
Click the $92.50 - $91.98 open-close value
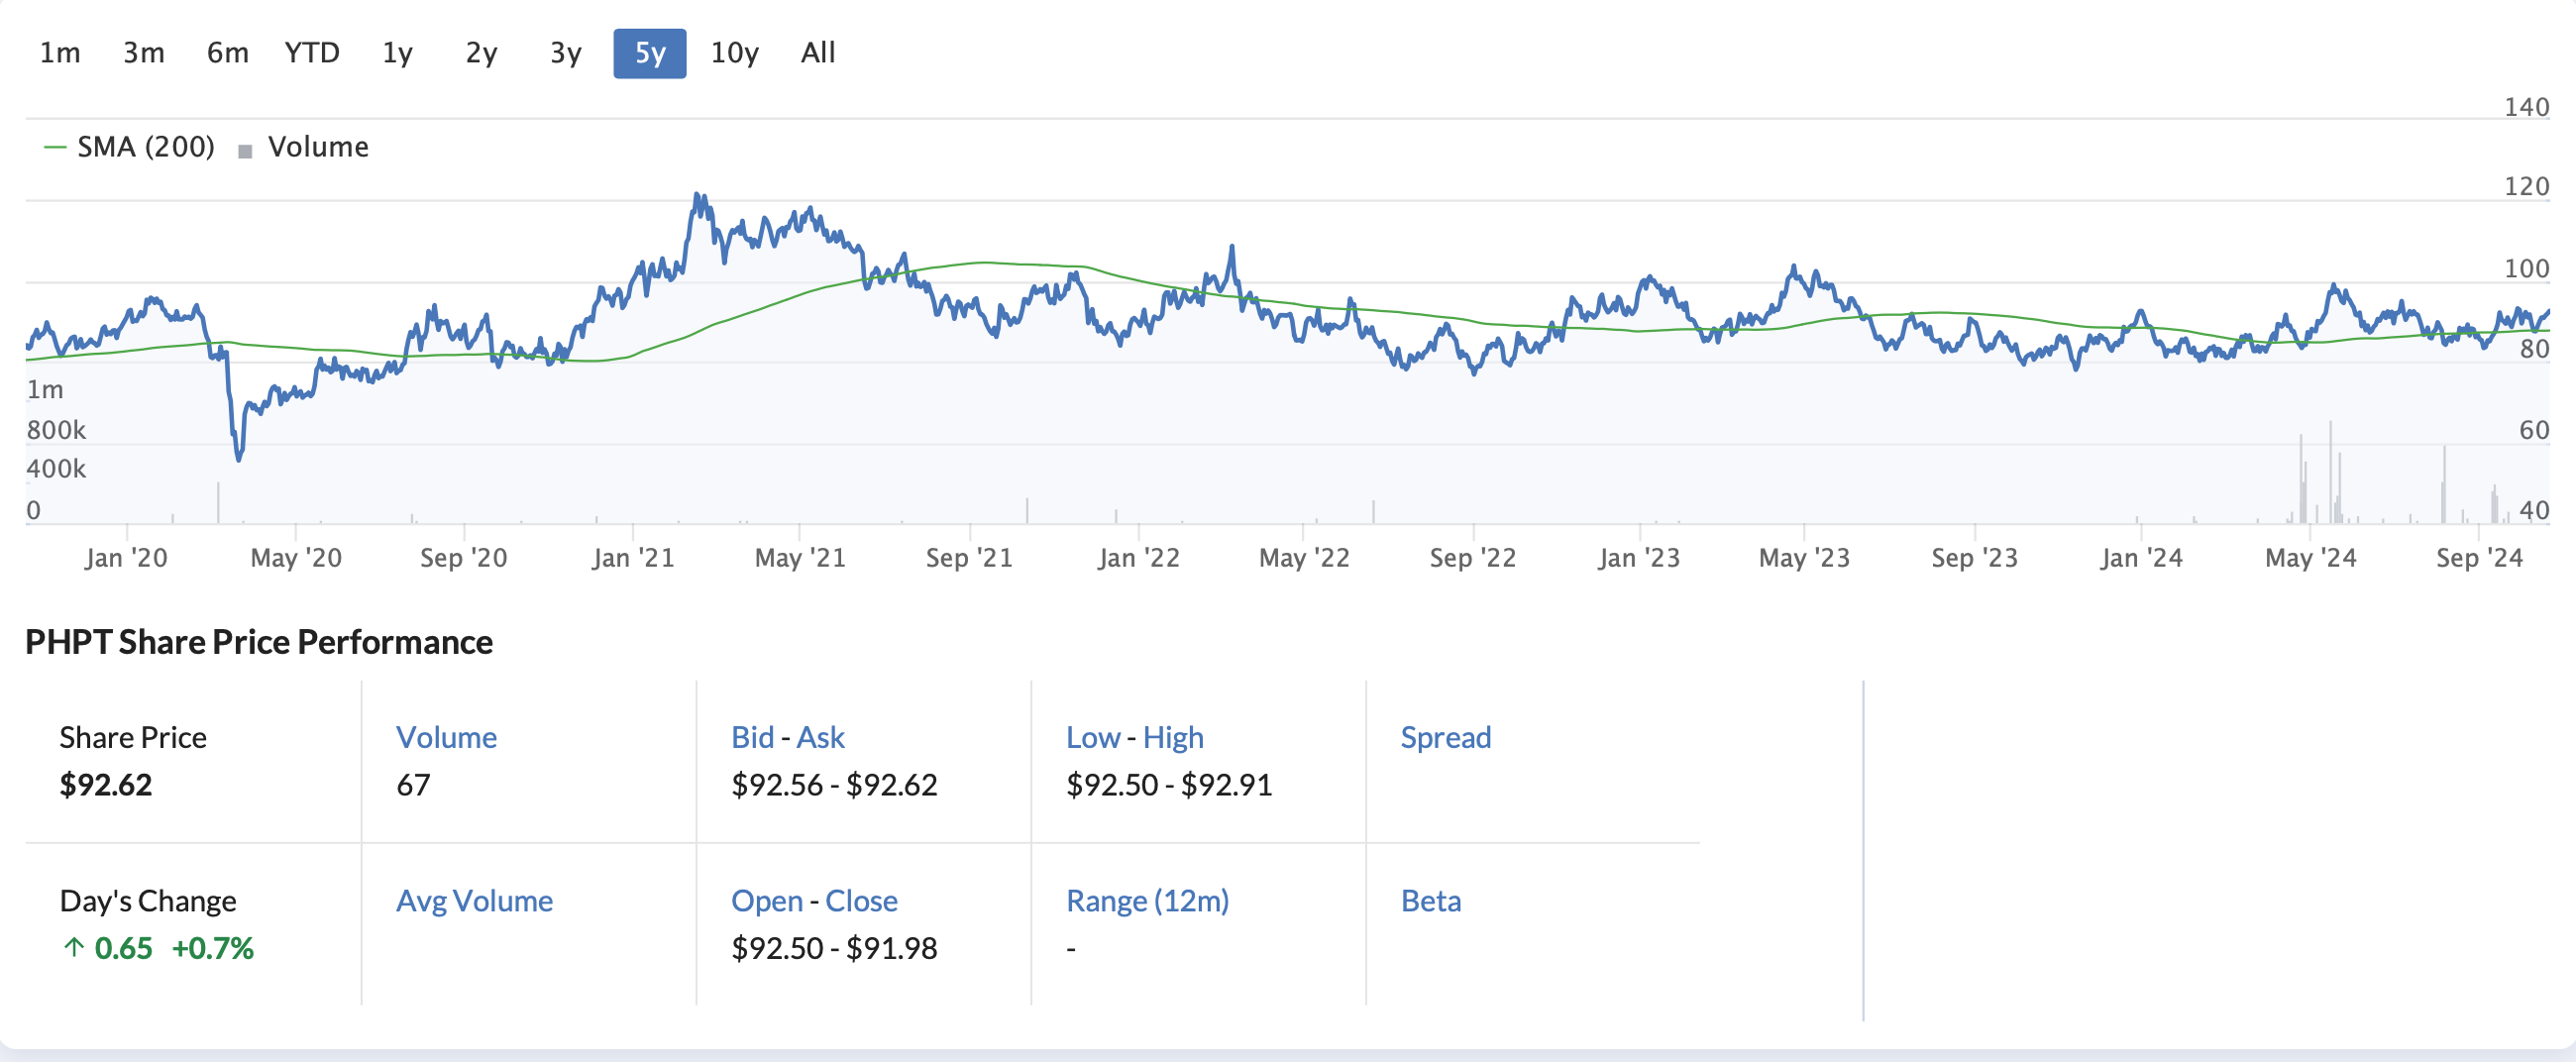pos(834,948)
